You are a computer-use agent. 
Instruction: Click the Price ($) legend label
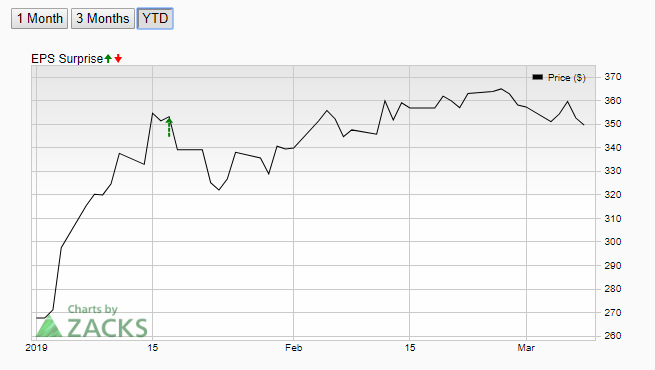(x=566, y=78)
